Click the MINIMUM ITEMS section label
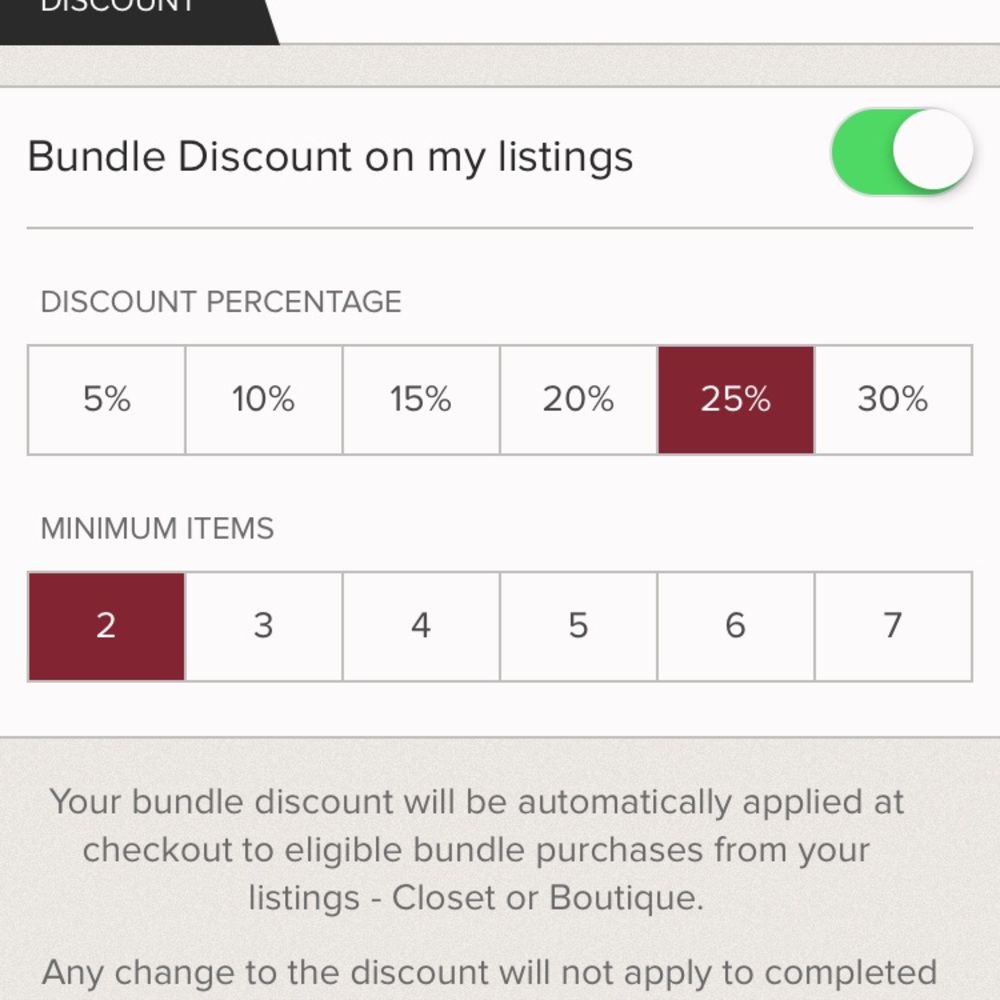This screenshot has width=1000, height=1000. pyautogui.click(x=156, y=528)
